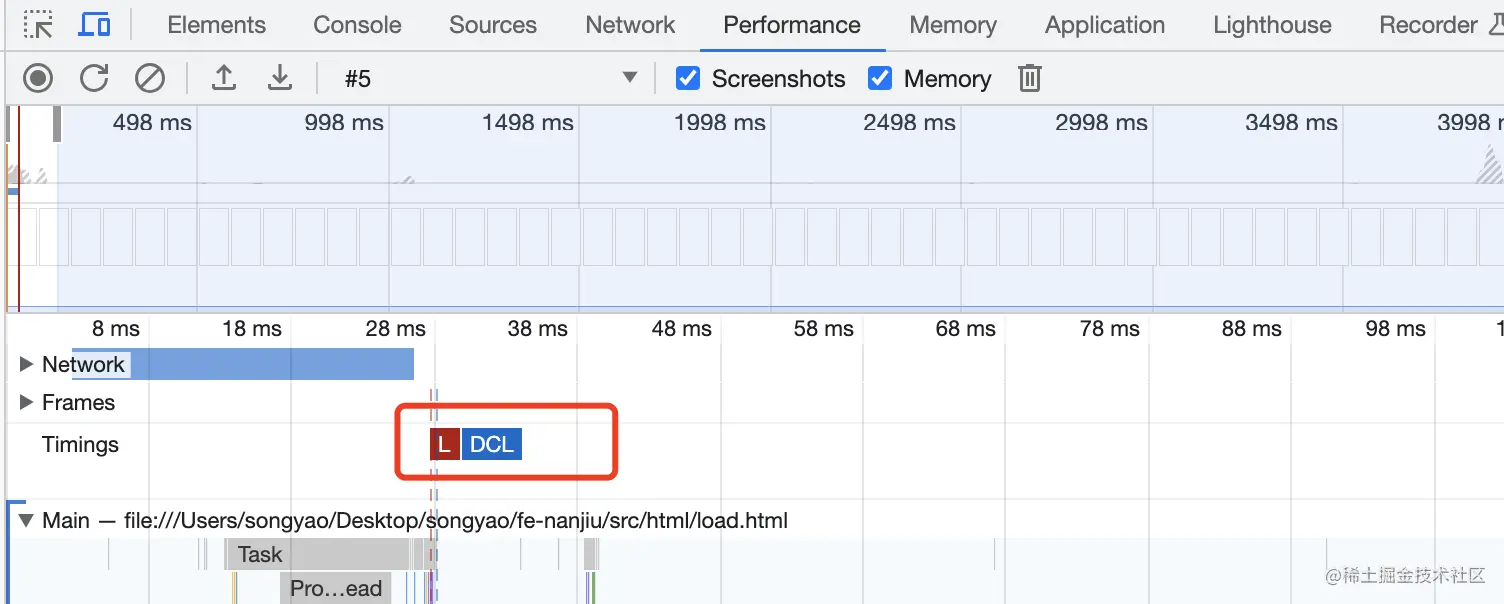Click the load profile upload icon
The image size is (1504, 604).
[224, 78]
